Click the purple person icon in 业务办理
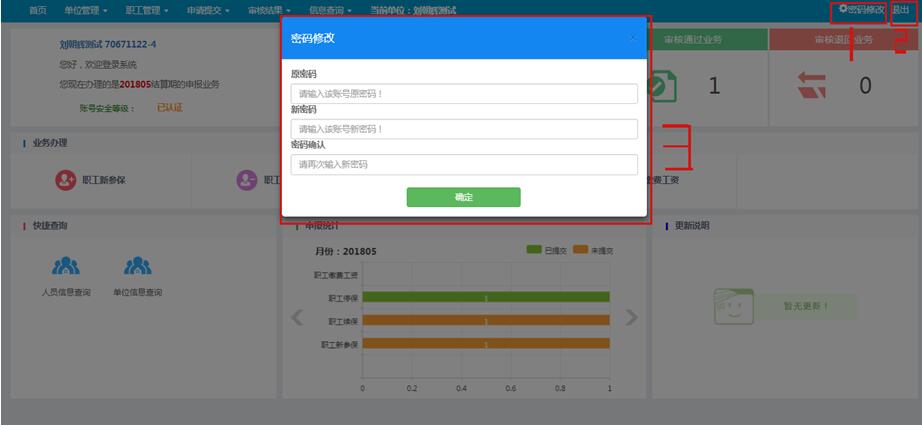The width and height of the screenshot is (922, 426). (x=246, y=180)
